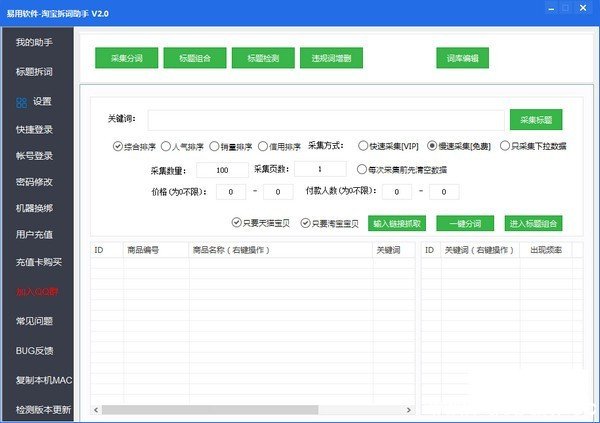
Task: Open 我的助手 in the sidebar
Action: click(x=35, y=44)
